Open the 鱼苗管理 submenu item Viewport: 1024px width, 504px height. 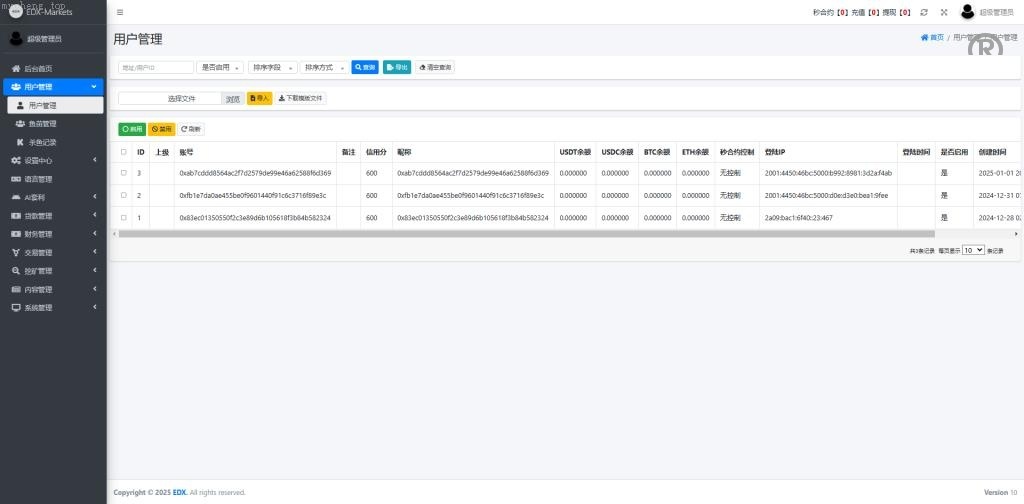(x=42, y=124)
